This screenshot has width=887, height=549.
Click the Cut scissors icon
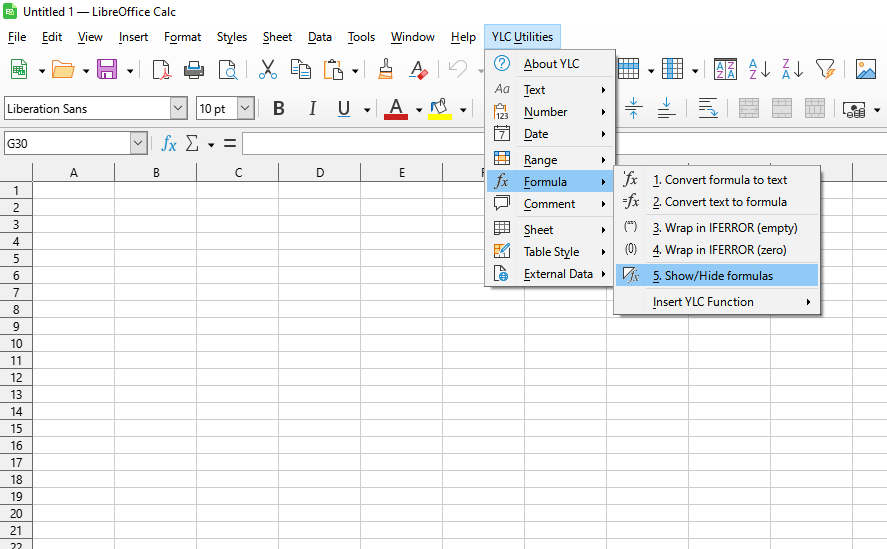(x=267, y=69)
